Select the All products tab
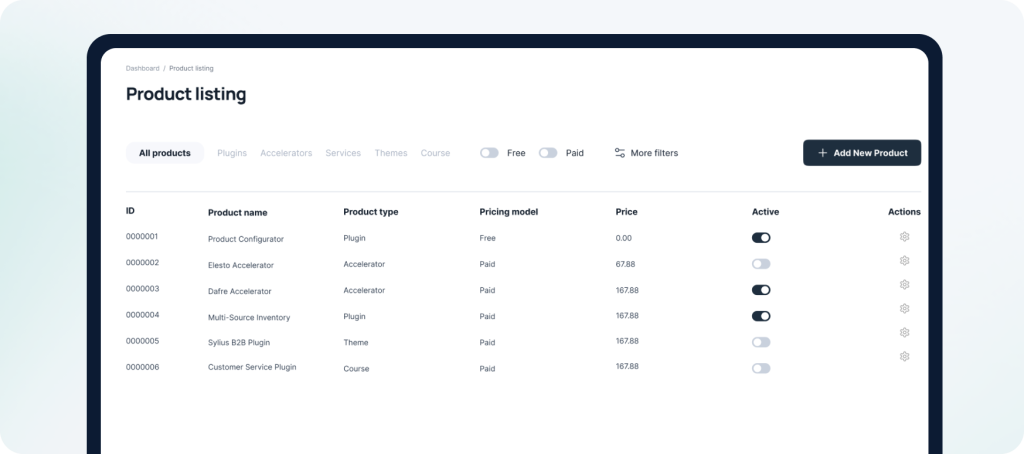The image size is (1024, 454). point(165,153)
